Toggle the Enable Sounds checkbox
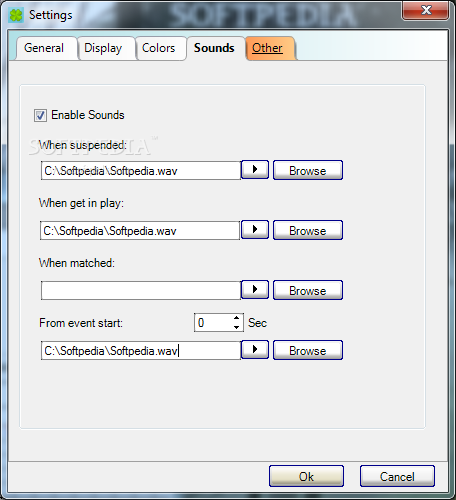The width and height of the screenshot is (456, 500). click(x=40, y=116)
